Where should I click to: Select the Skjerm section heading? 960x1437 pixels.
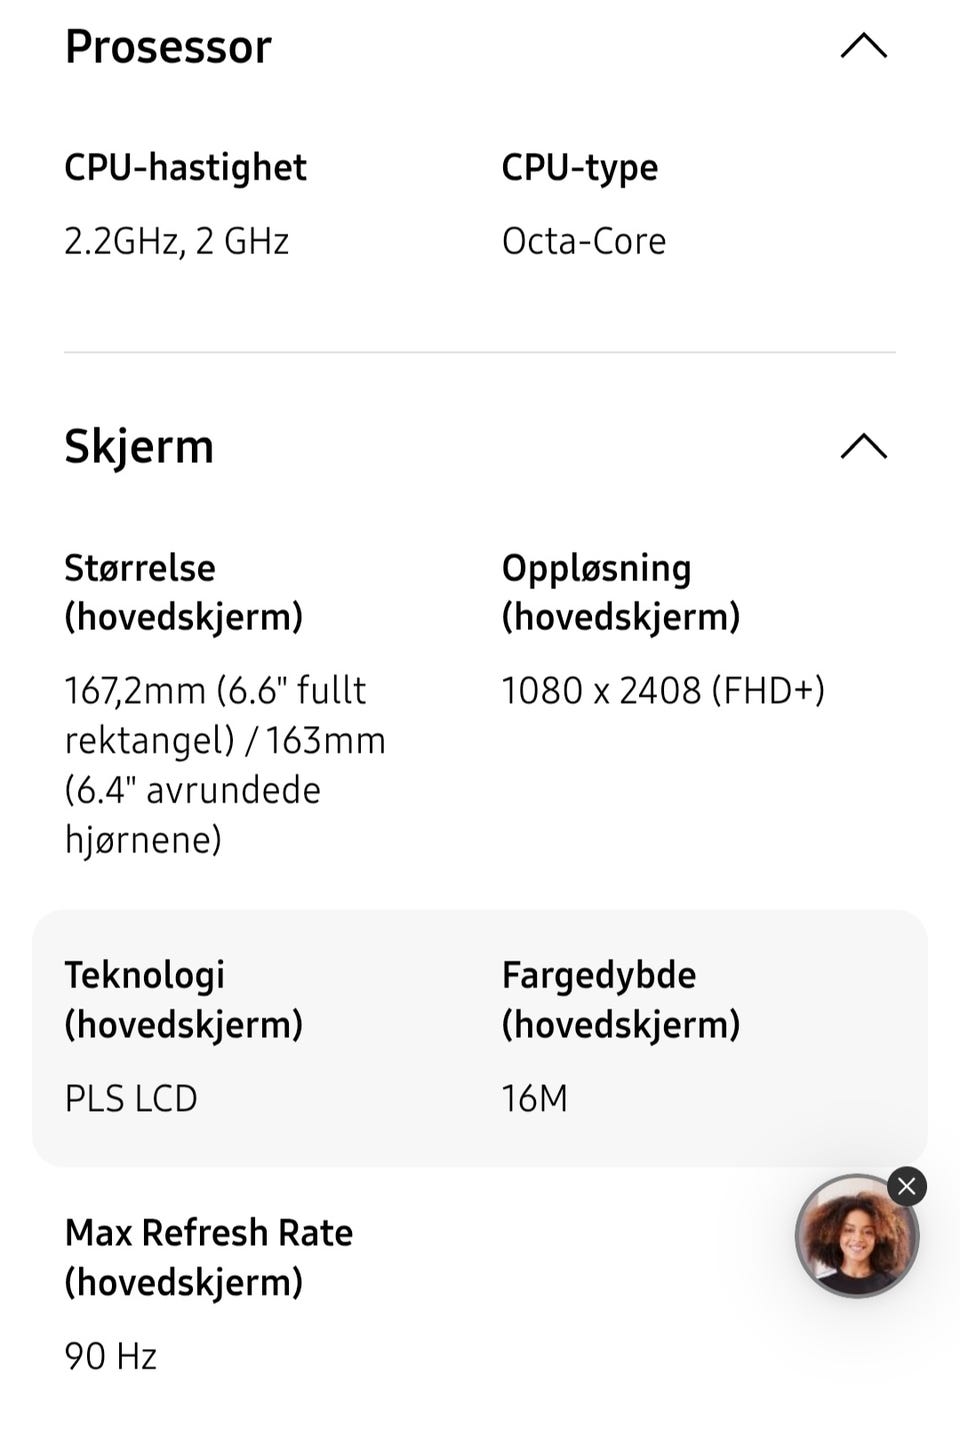coord(139,447)
